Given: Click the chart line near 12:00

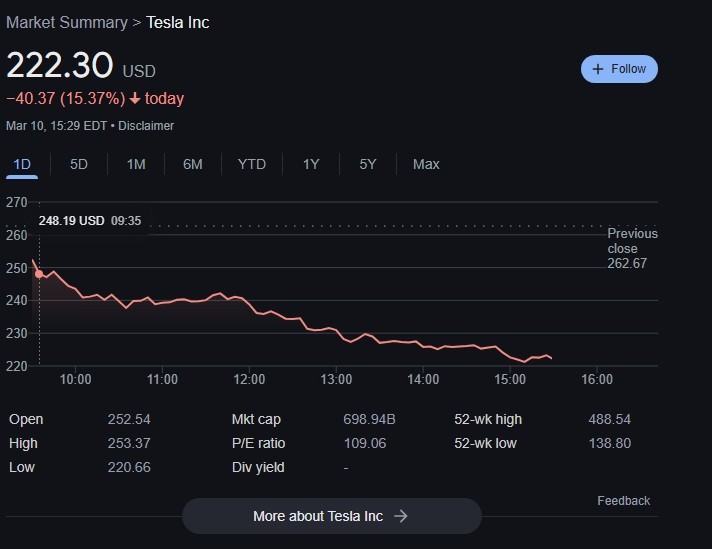Looking at the screenshot, I should (x=249, y=306).
